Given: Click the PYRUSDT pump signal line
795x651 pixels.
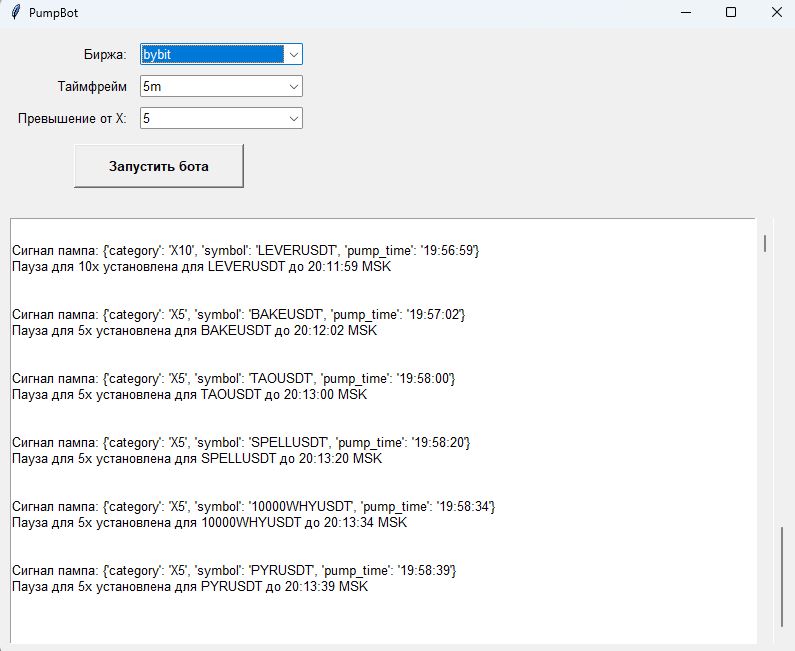Looking at the screenshot, I should [234, 570].
